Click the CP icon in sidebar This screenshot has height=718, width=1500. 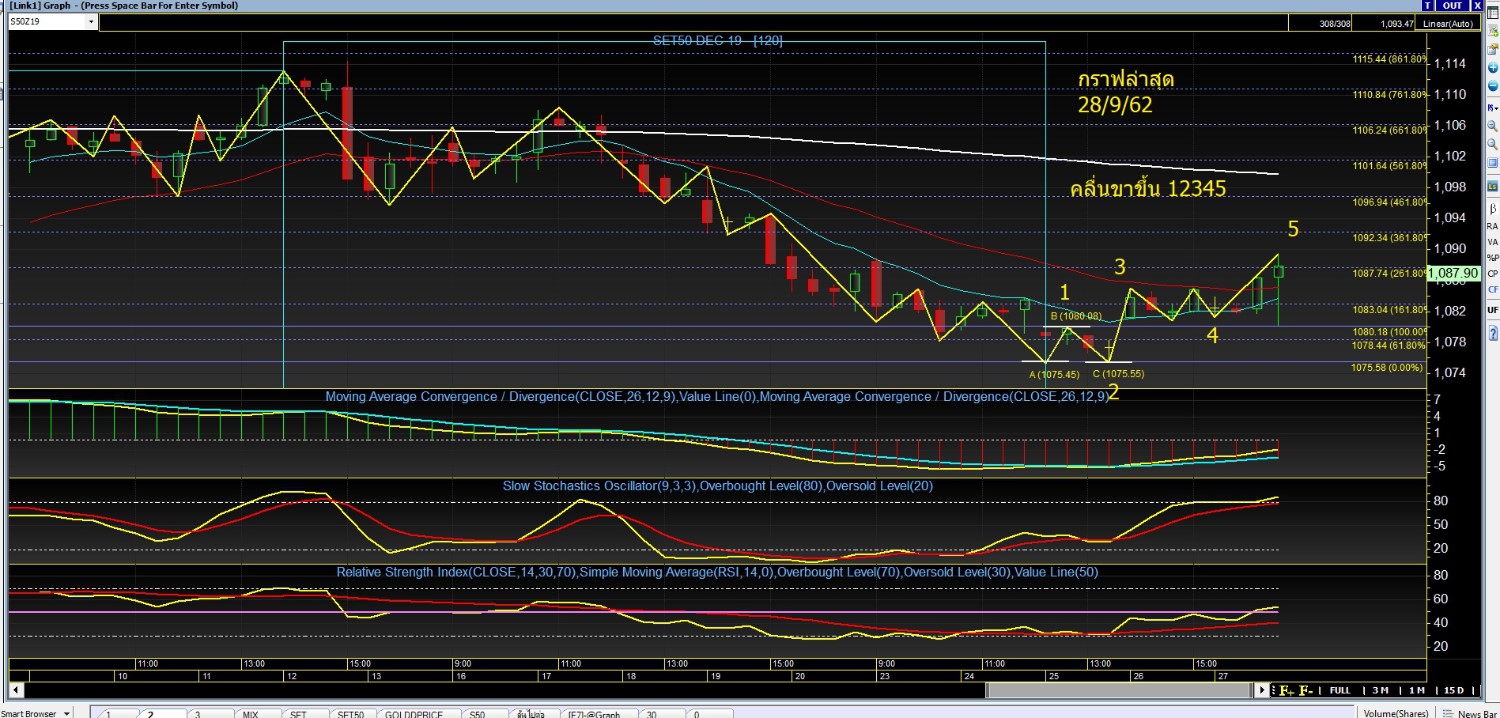[1493, 273]
